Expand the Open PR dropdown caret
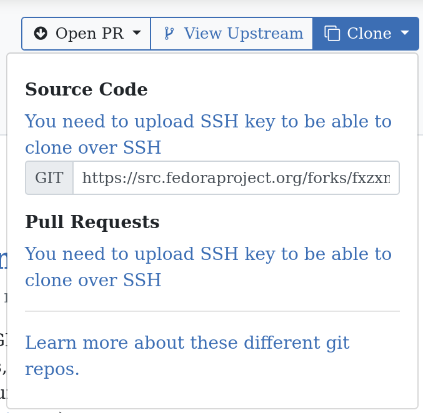423x413 pixels. coord(137,33)
